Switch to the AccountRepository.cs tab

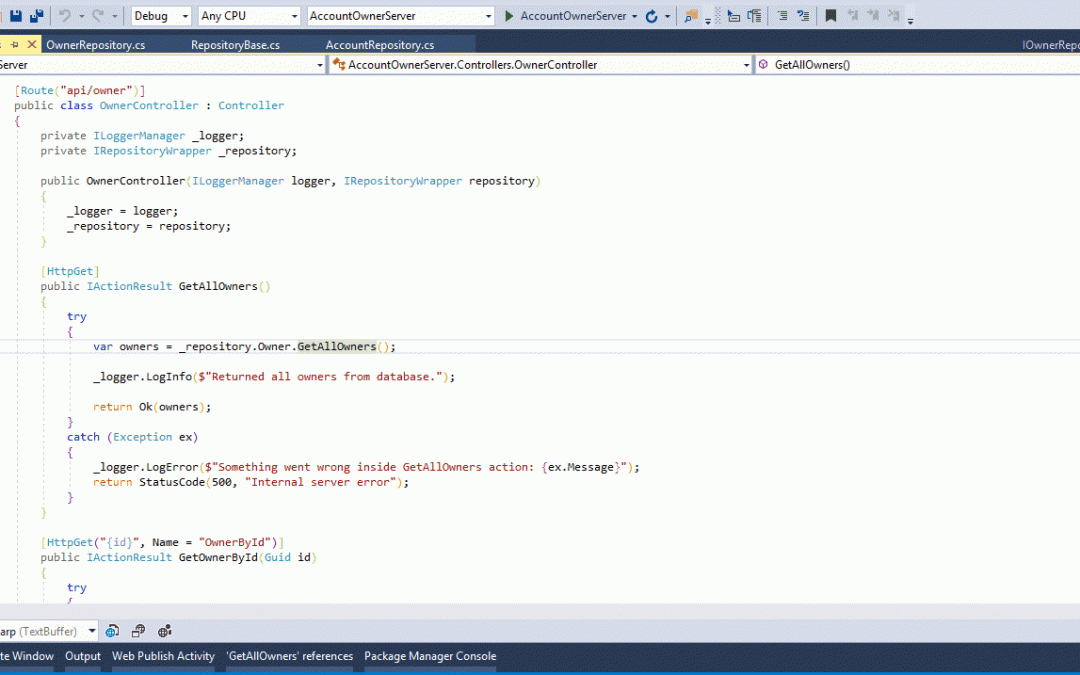pos(380,45)
